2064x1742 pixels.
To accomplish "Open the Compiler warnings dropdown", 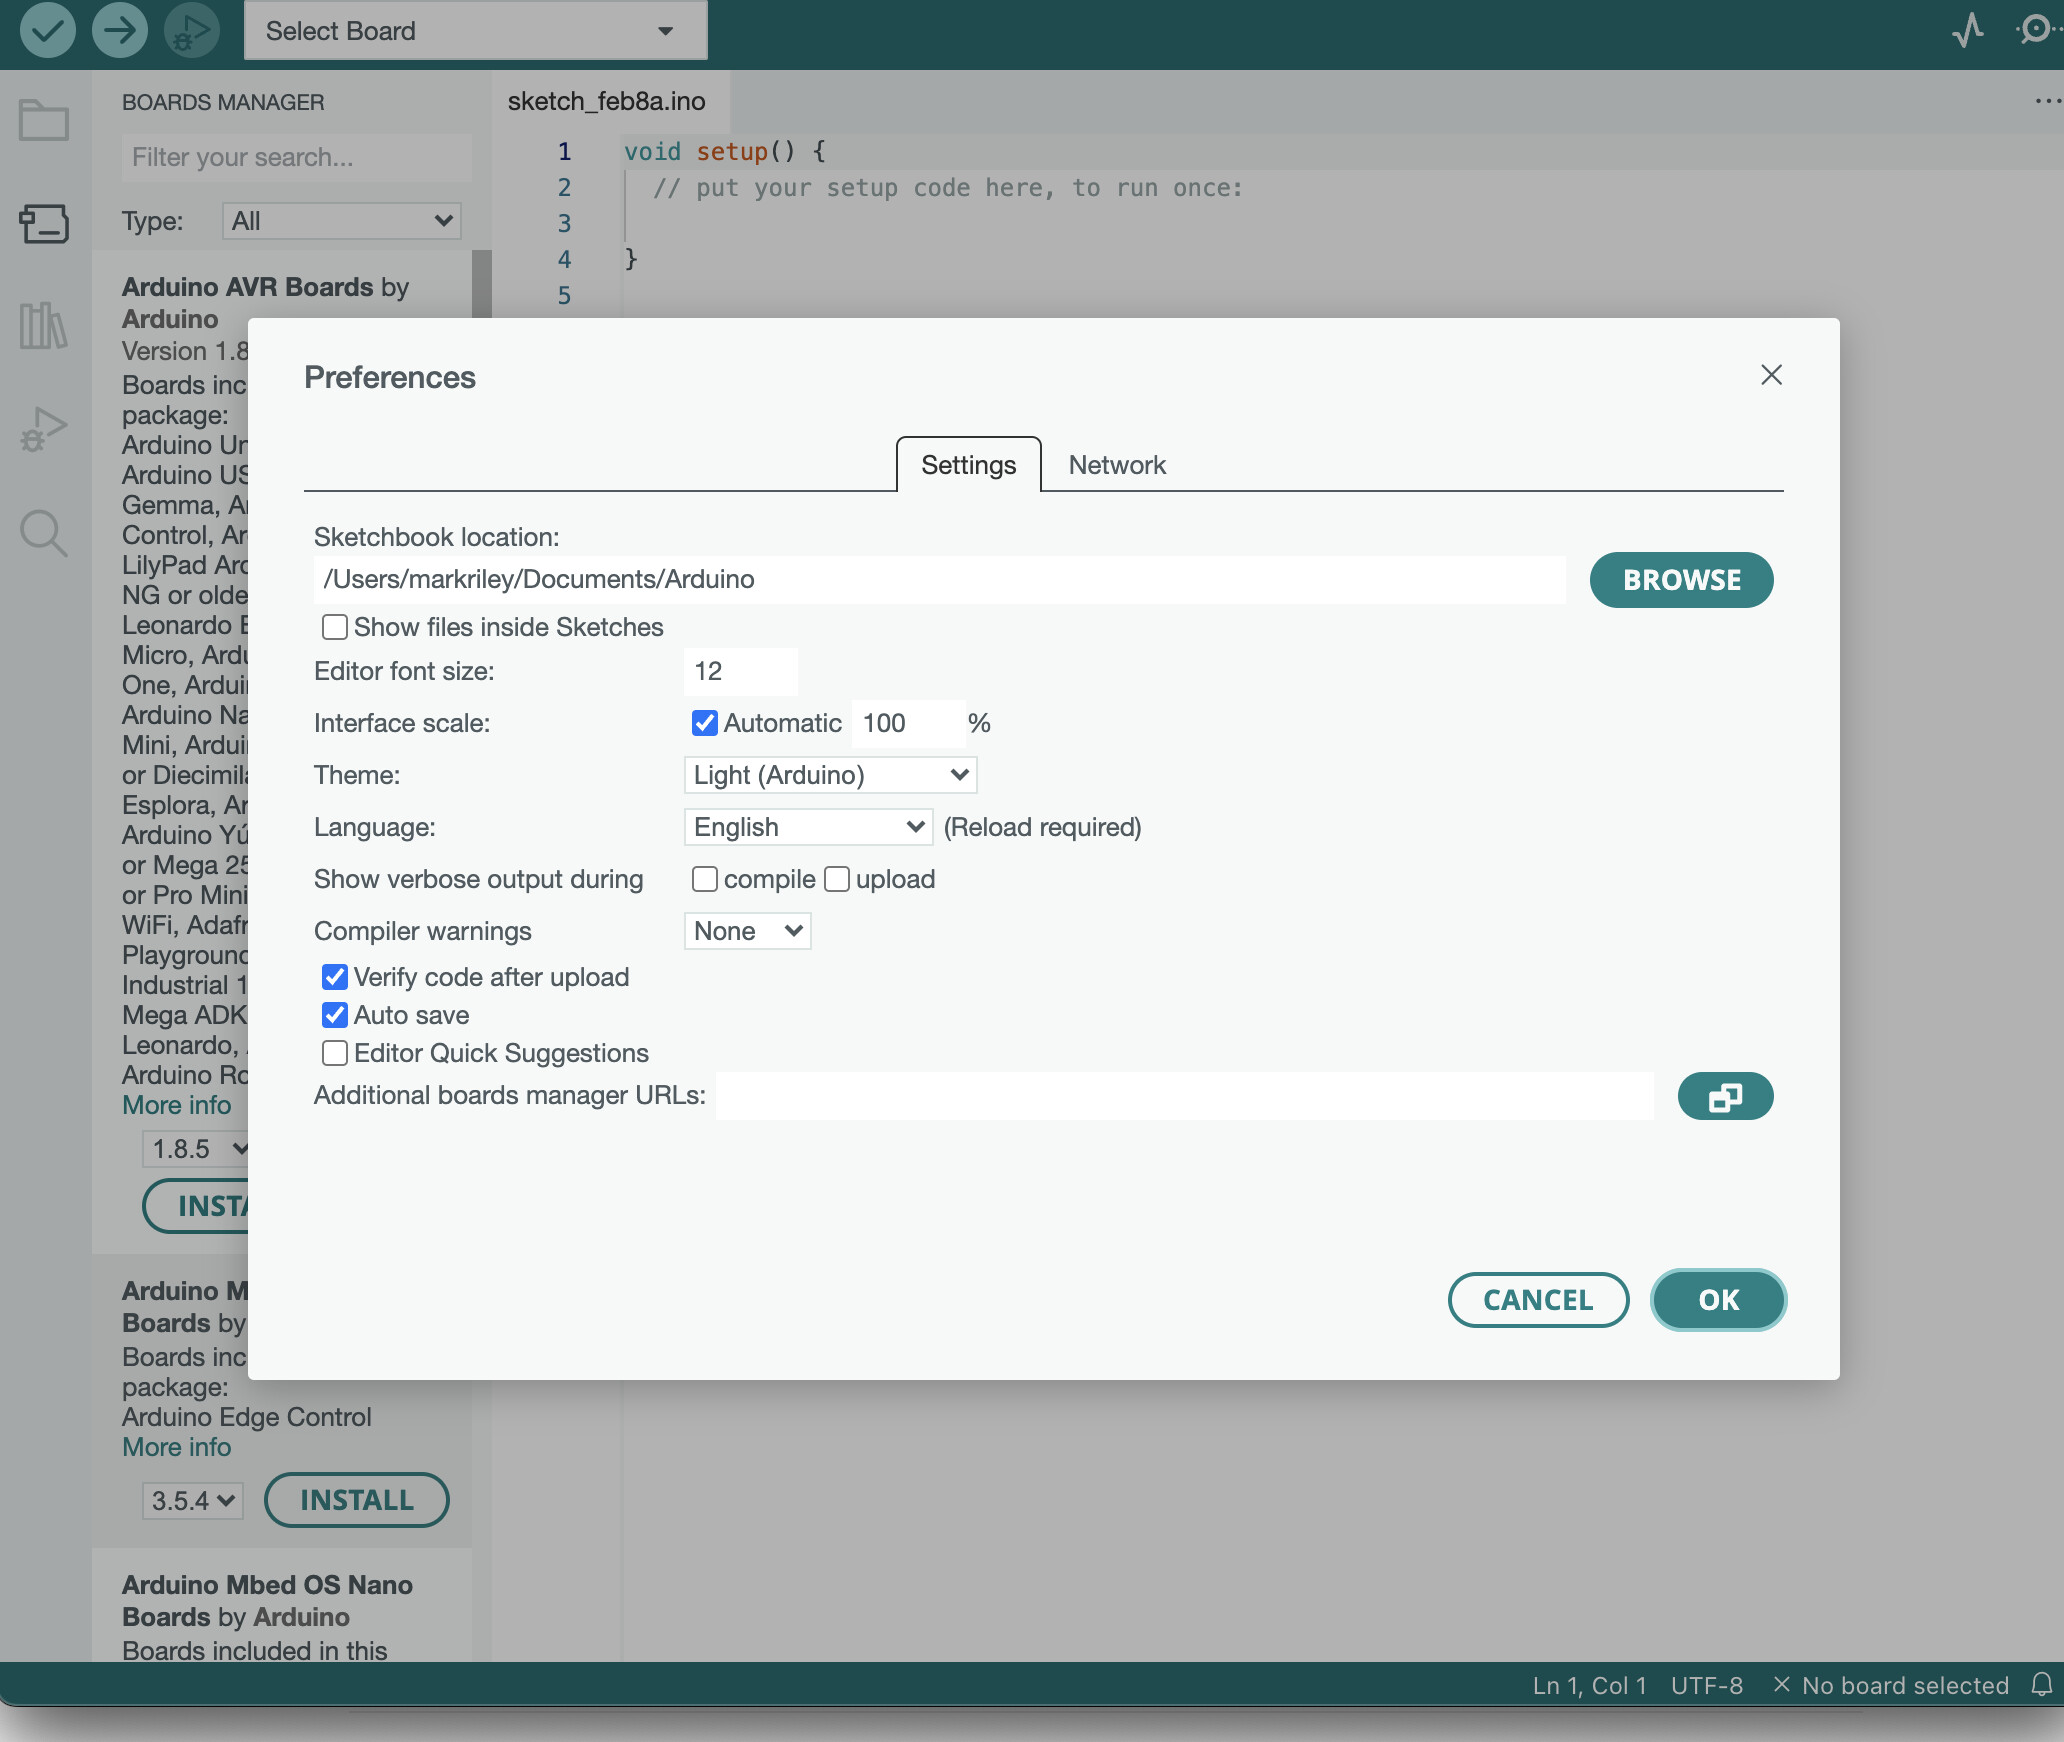I will tap(747, 931).
